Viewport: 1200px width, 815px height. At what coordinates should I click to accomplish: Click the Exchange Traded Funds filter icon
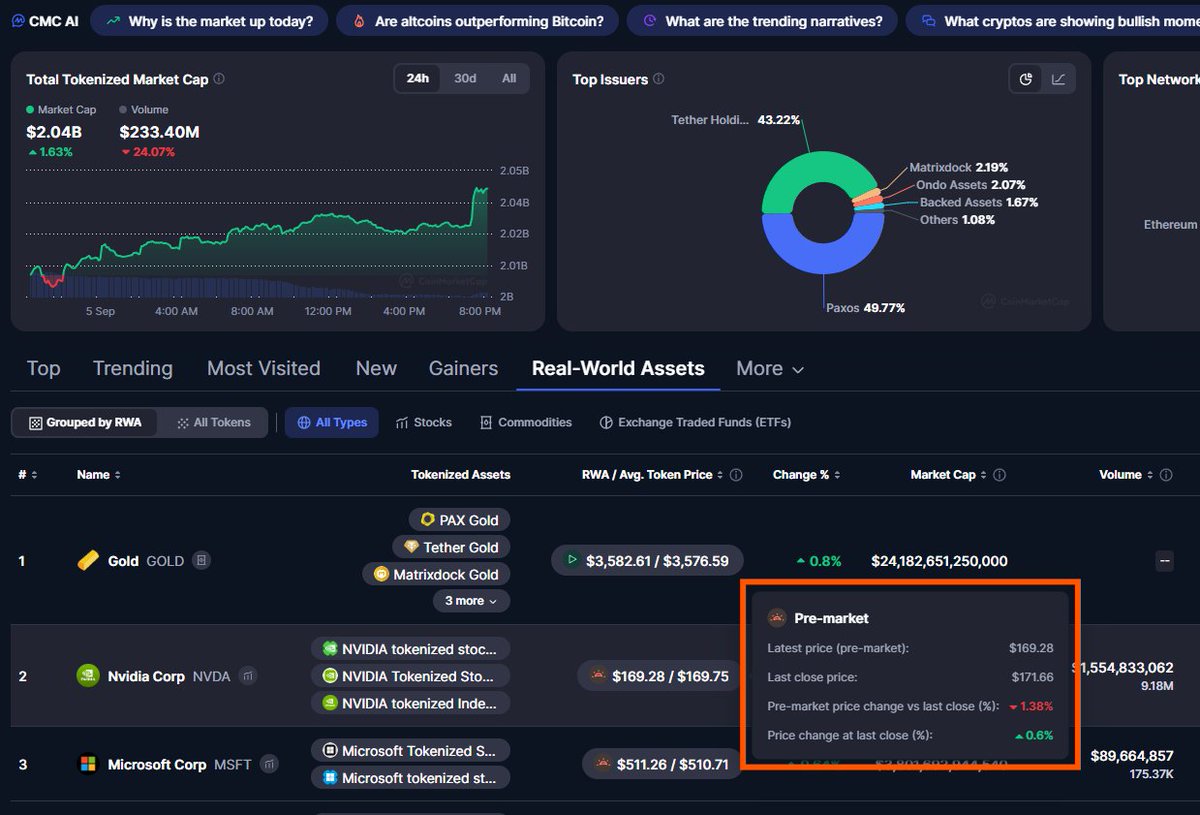(x=606, y=423)
